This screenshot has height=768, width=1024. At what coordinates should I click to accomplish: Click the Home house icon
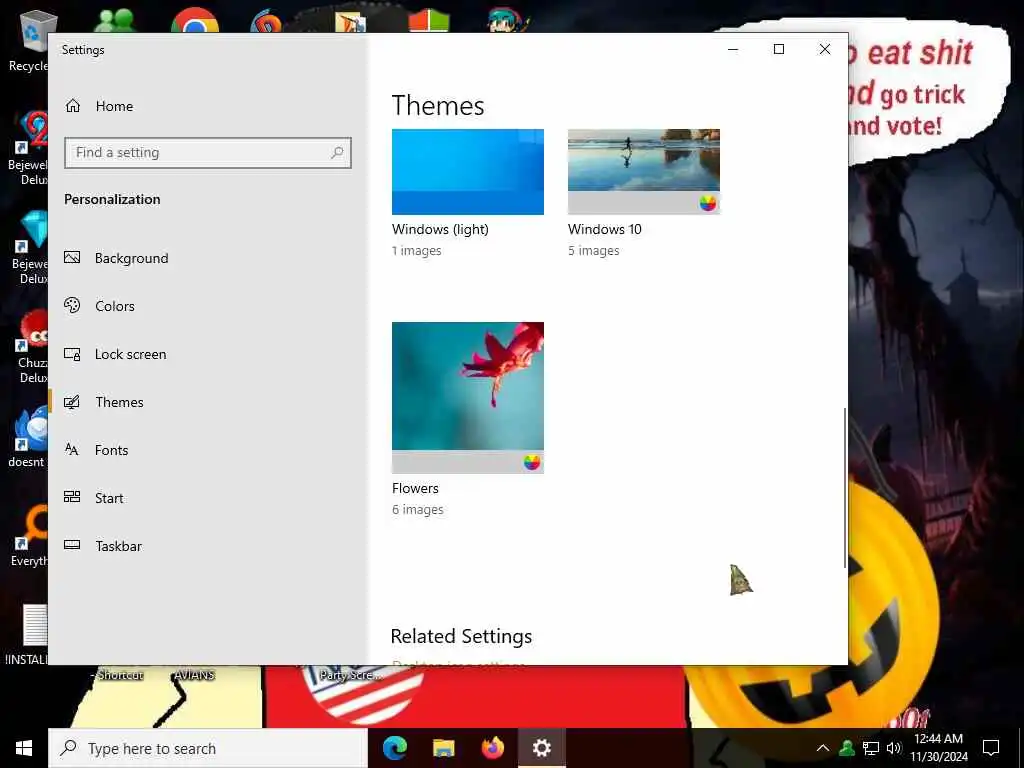point(72,106)
